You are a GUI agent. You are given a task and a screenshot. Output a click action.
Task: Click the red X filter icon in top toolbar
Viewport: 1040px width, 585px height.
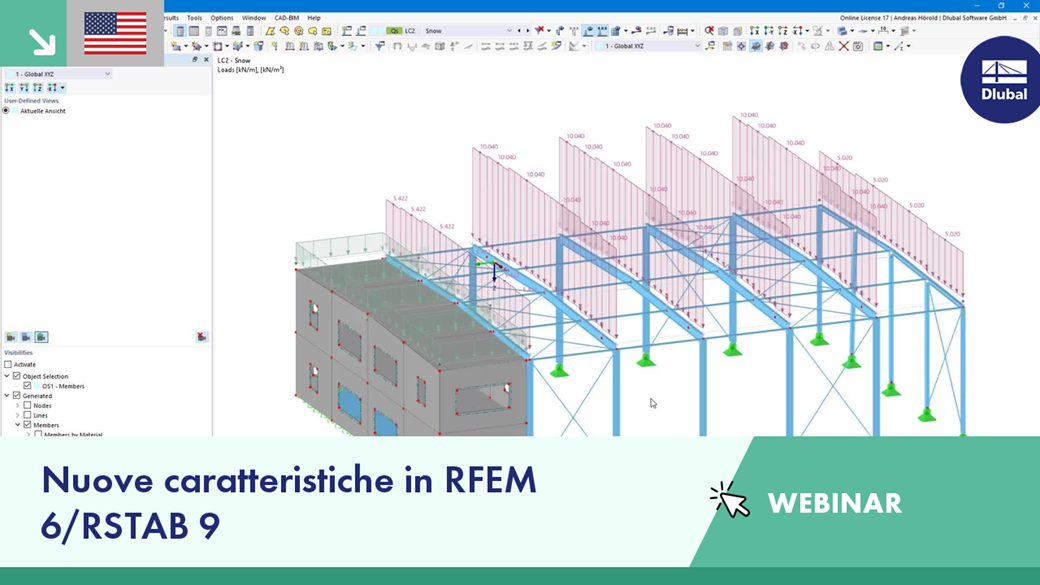pyautogui.click(x=541, y=31)
